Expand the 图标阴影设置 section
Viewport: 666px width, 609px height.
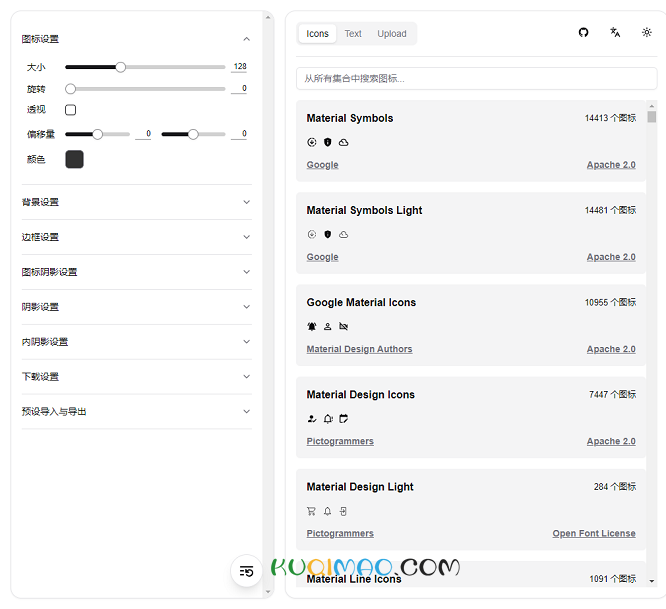tap(136, 272)
